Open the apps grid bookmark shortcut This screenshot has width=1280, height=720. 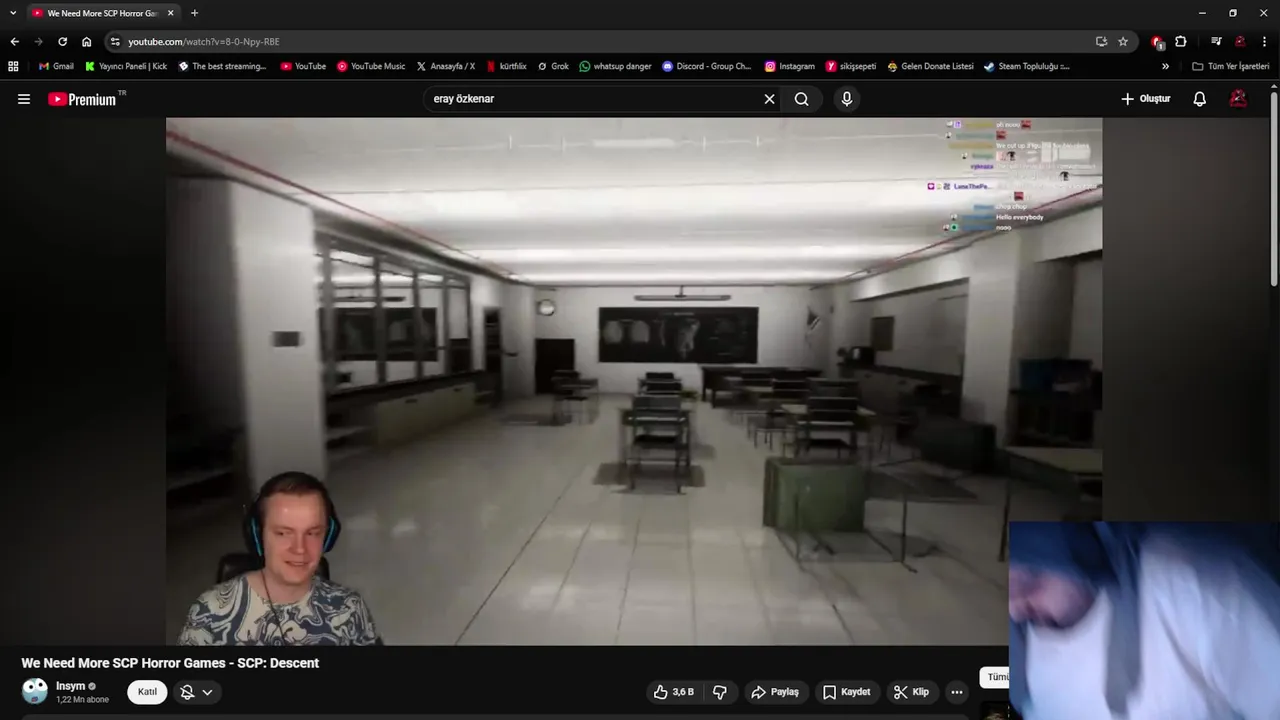(13, 66)
